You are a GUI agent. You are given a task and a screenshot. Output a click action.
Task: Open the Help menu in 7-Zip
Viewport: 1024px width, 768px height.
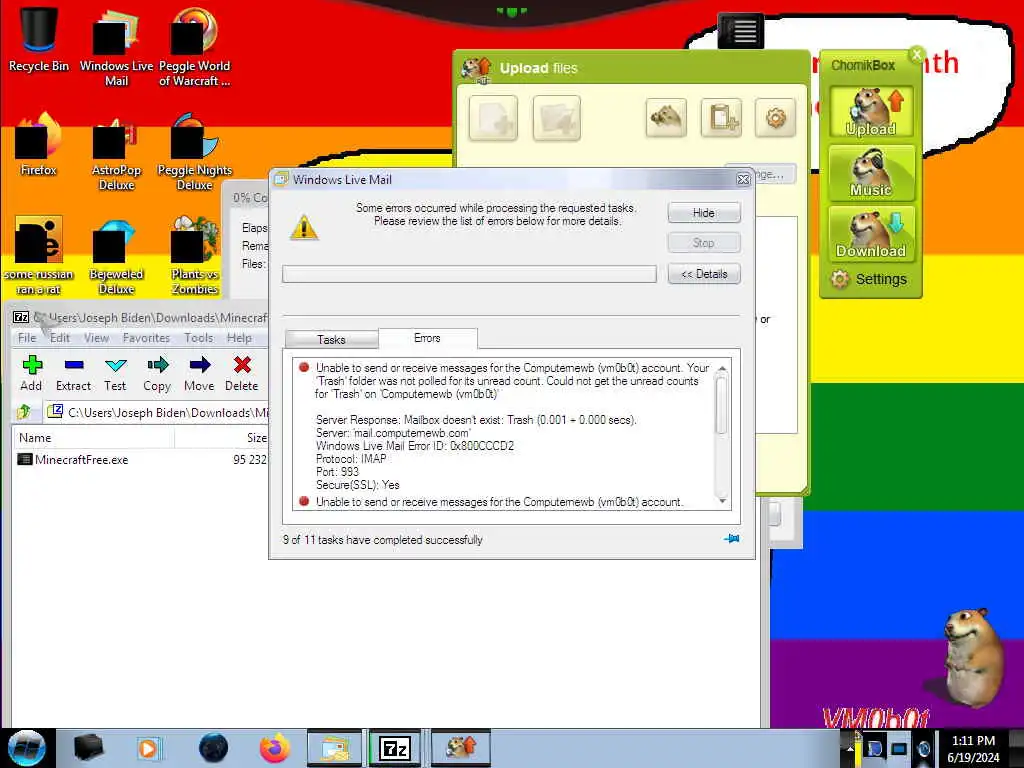[239, 338]
